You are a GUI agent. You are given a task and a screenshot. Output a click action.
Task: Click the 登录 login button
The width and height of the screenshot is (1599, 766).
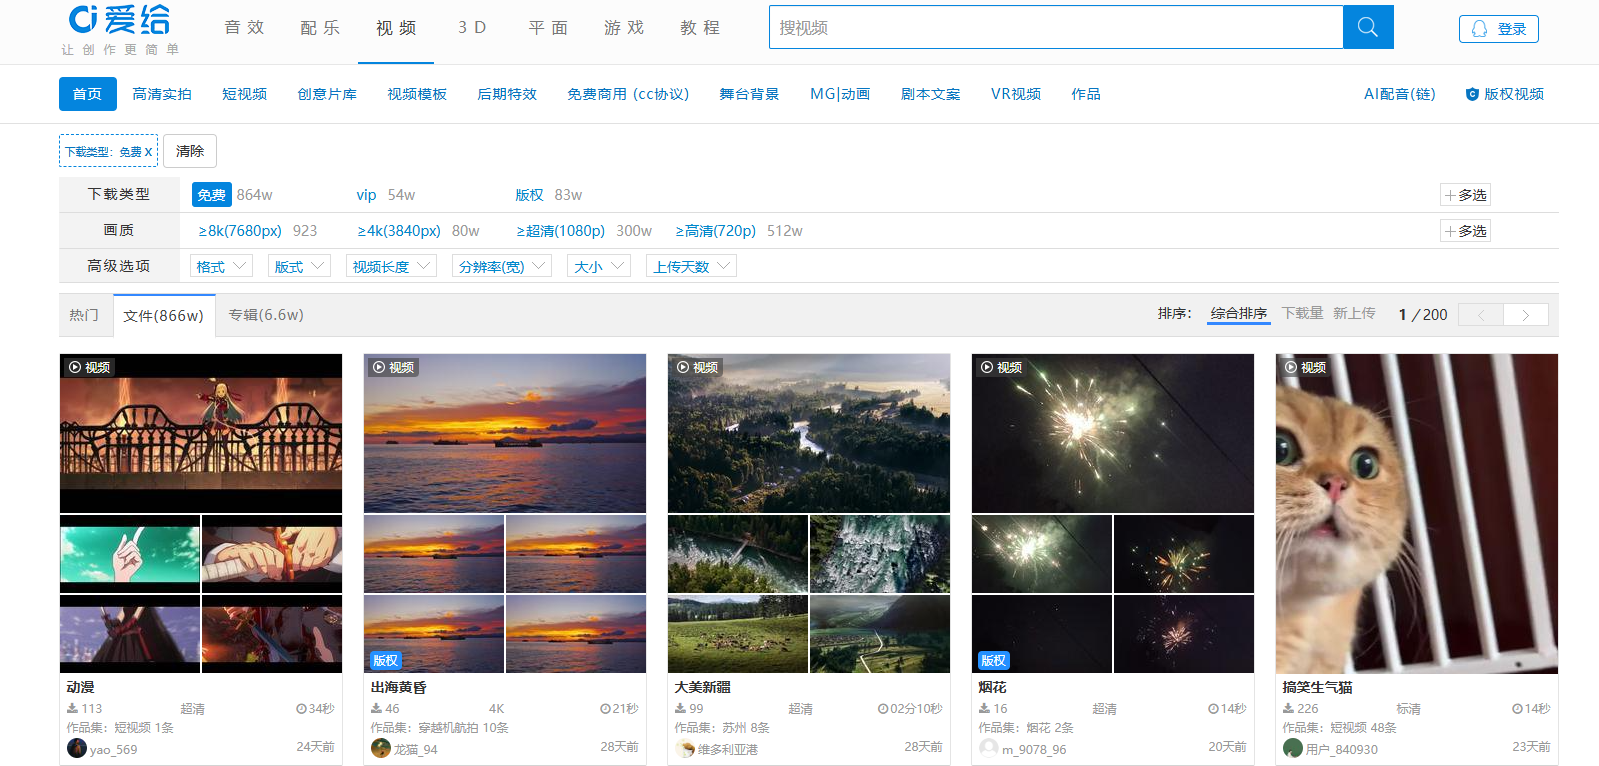pos(1498,29)
